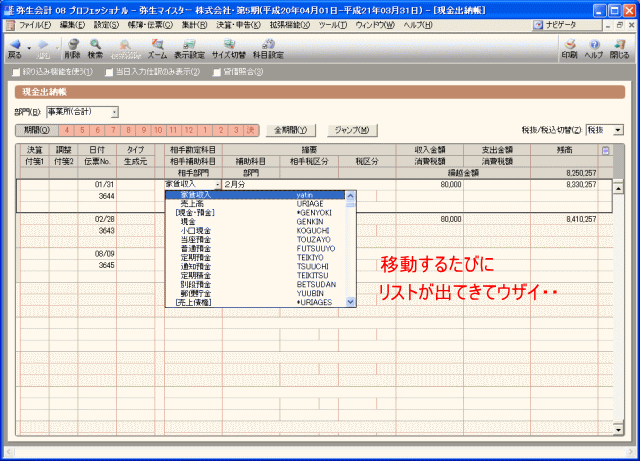This screenshot has height=461, width=640.
Task: Open the dropdown arrow next to 戻る
Action: tap(29, 49)
